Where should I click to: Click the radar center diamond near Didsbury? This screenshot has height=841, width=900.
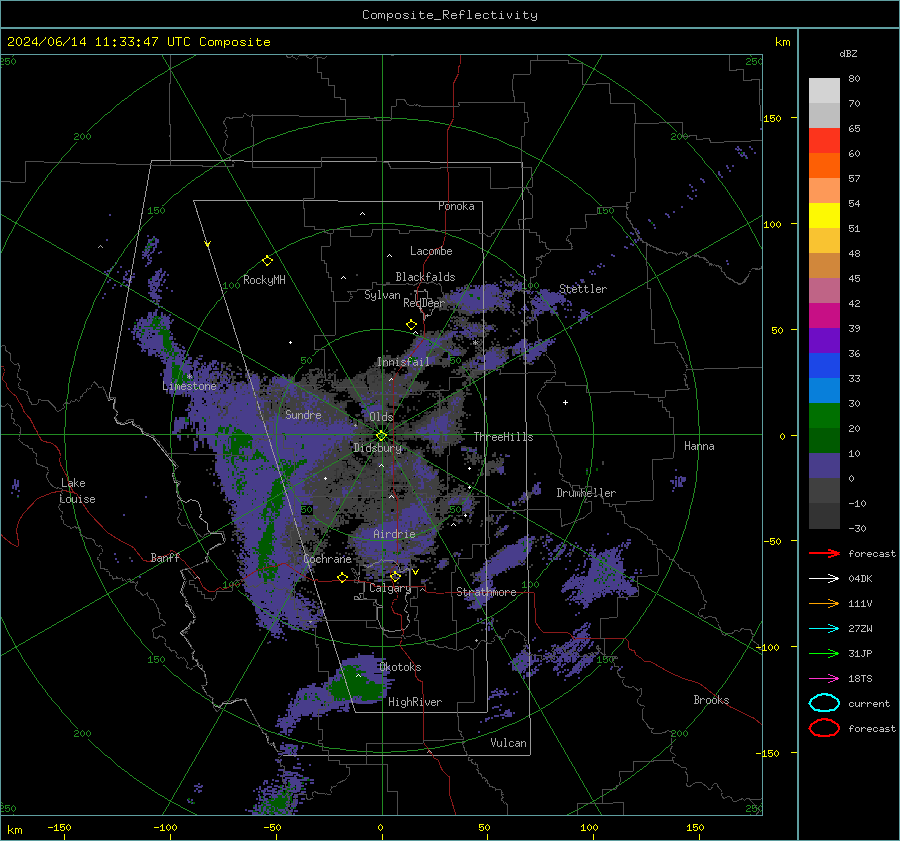click(x=381, y=436)
